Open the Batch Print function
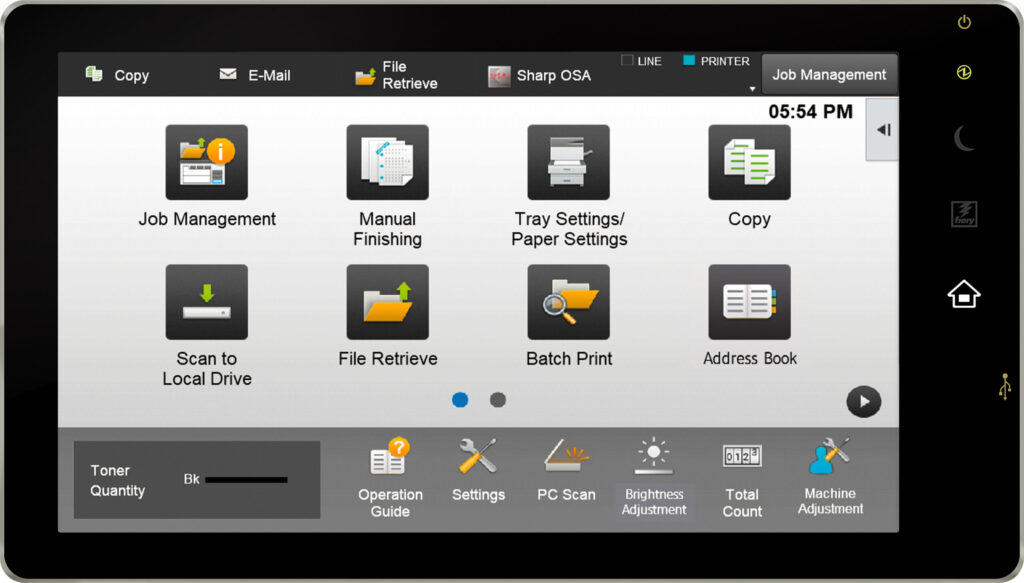 pyautogui.click(x=568, y=302)
